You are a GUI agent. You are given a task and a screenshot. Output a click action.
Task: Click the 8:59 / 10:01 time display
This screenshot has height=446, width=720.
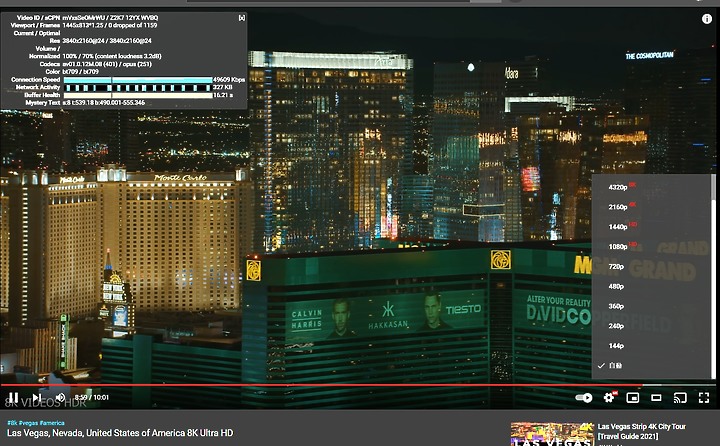(92, 397)
